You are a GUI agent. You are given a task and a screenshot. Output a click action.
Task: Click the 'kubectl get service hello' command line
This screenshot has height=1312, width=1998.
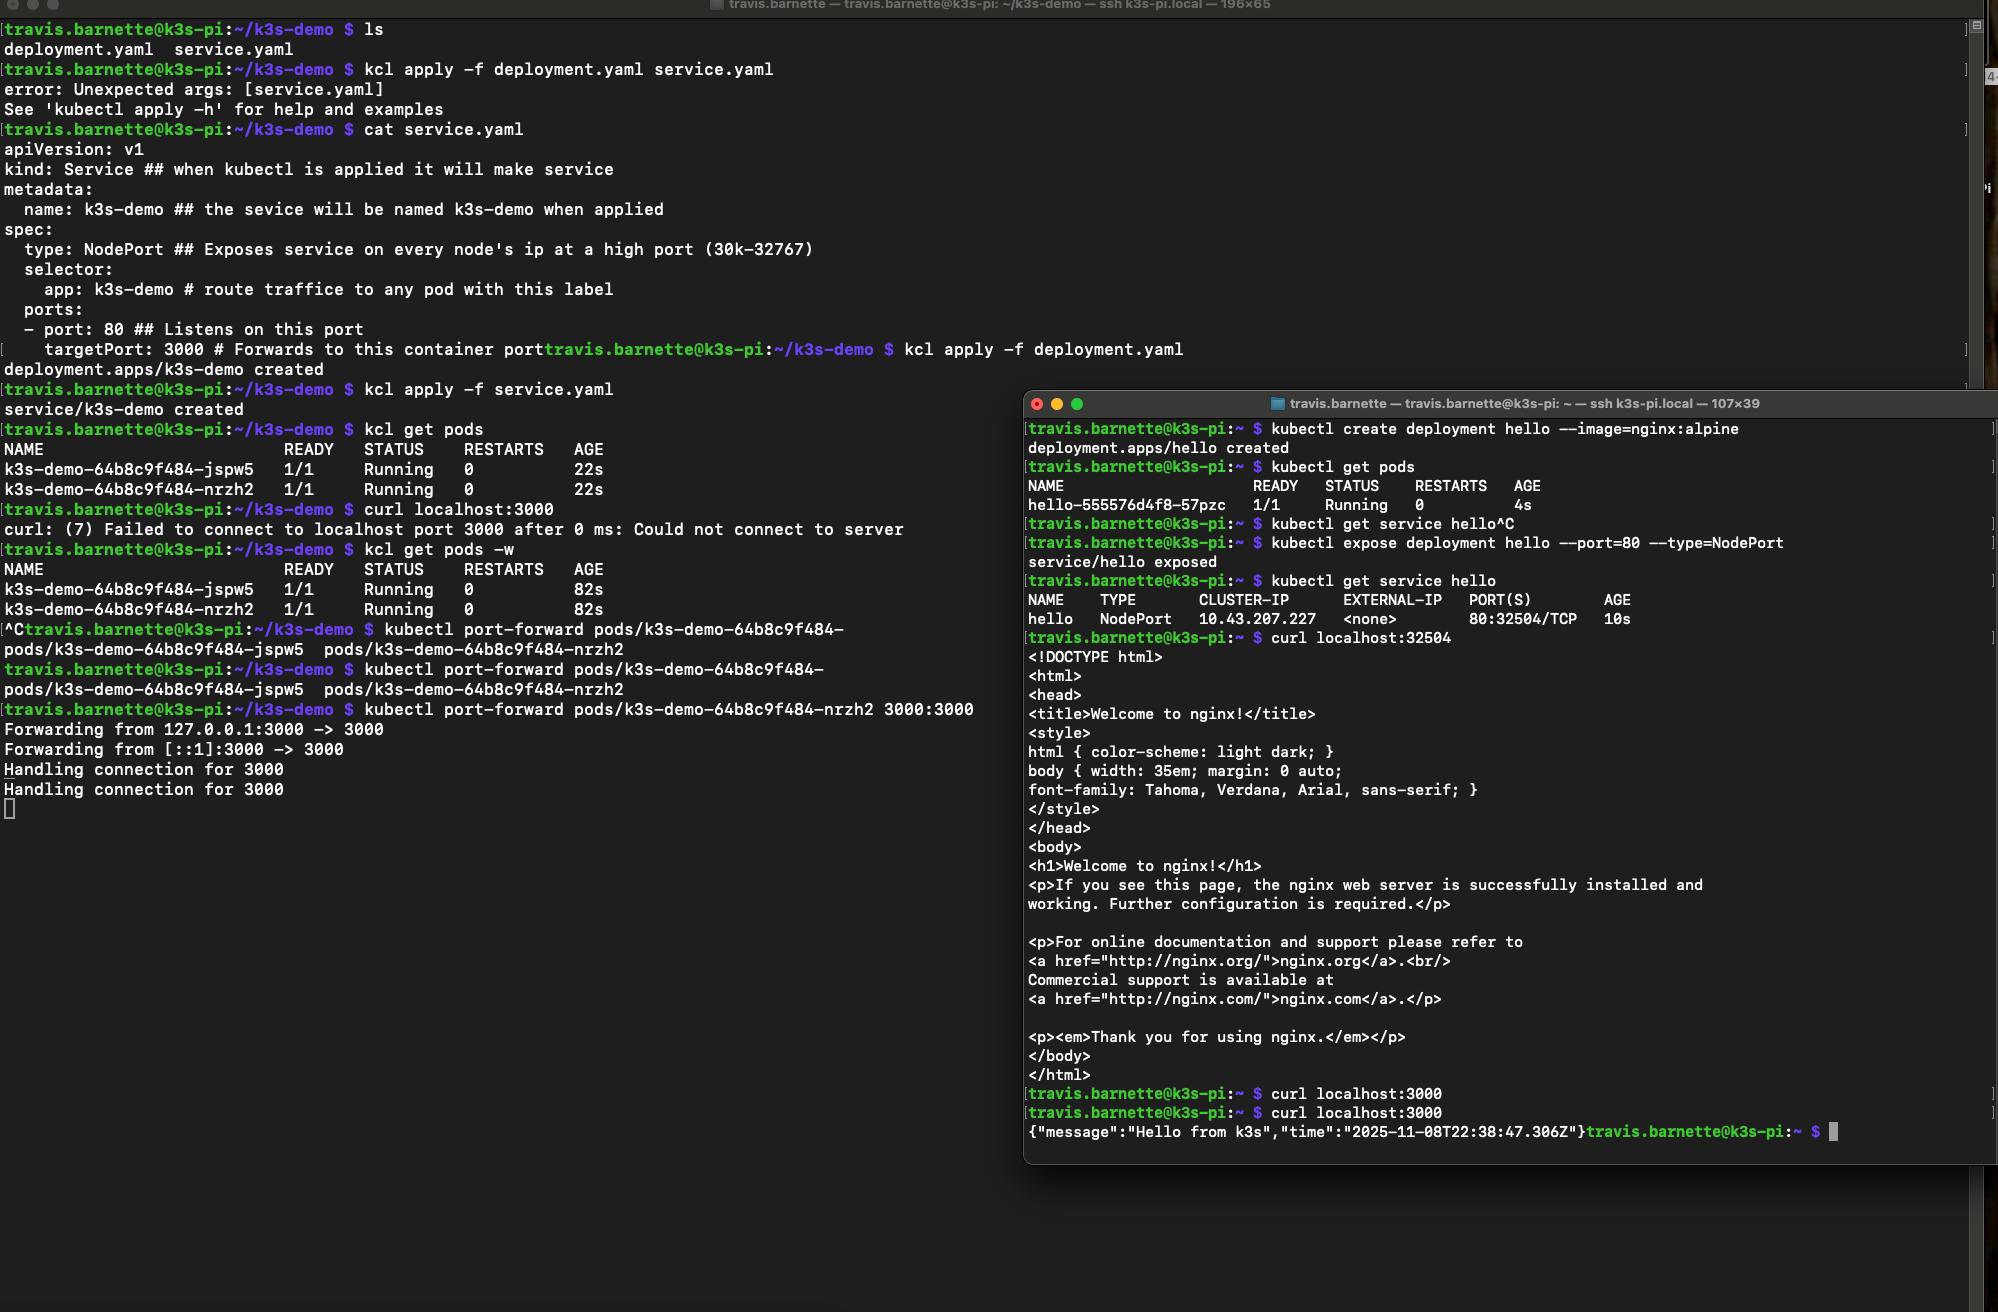[1383, 581]
